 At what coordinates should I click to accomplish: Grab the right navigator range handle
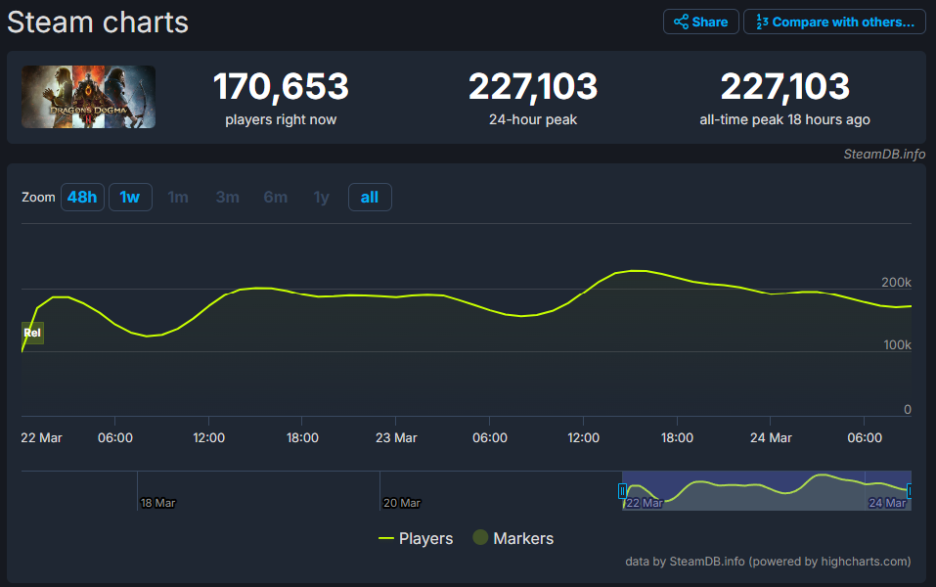910,491
